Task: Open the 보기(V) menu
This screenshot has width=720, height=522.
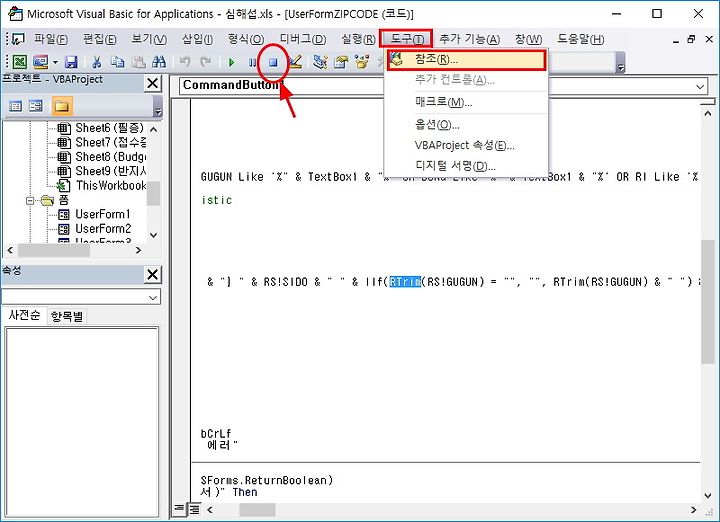Action: tap(149, 39)
